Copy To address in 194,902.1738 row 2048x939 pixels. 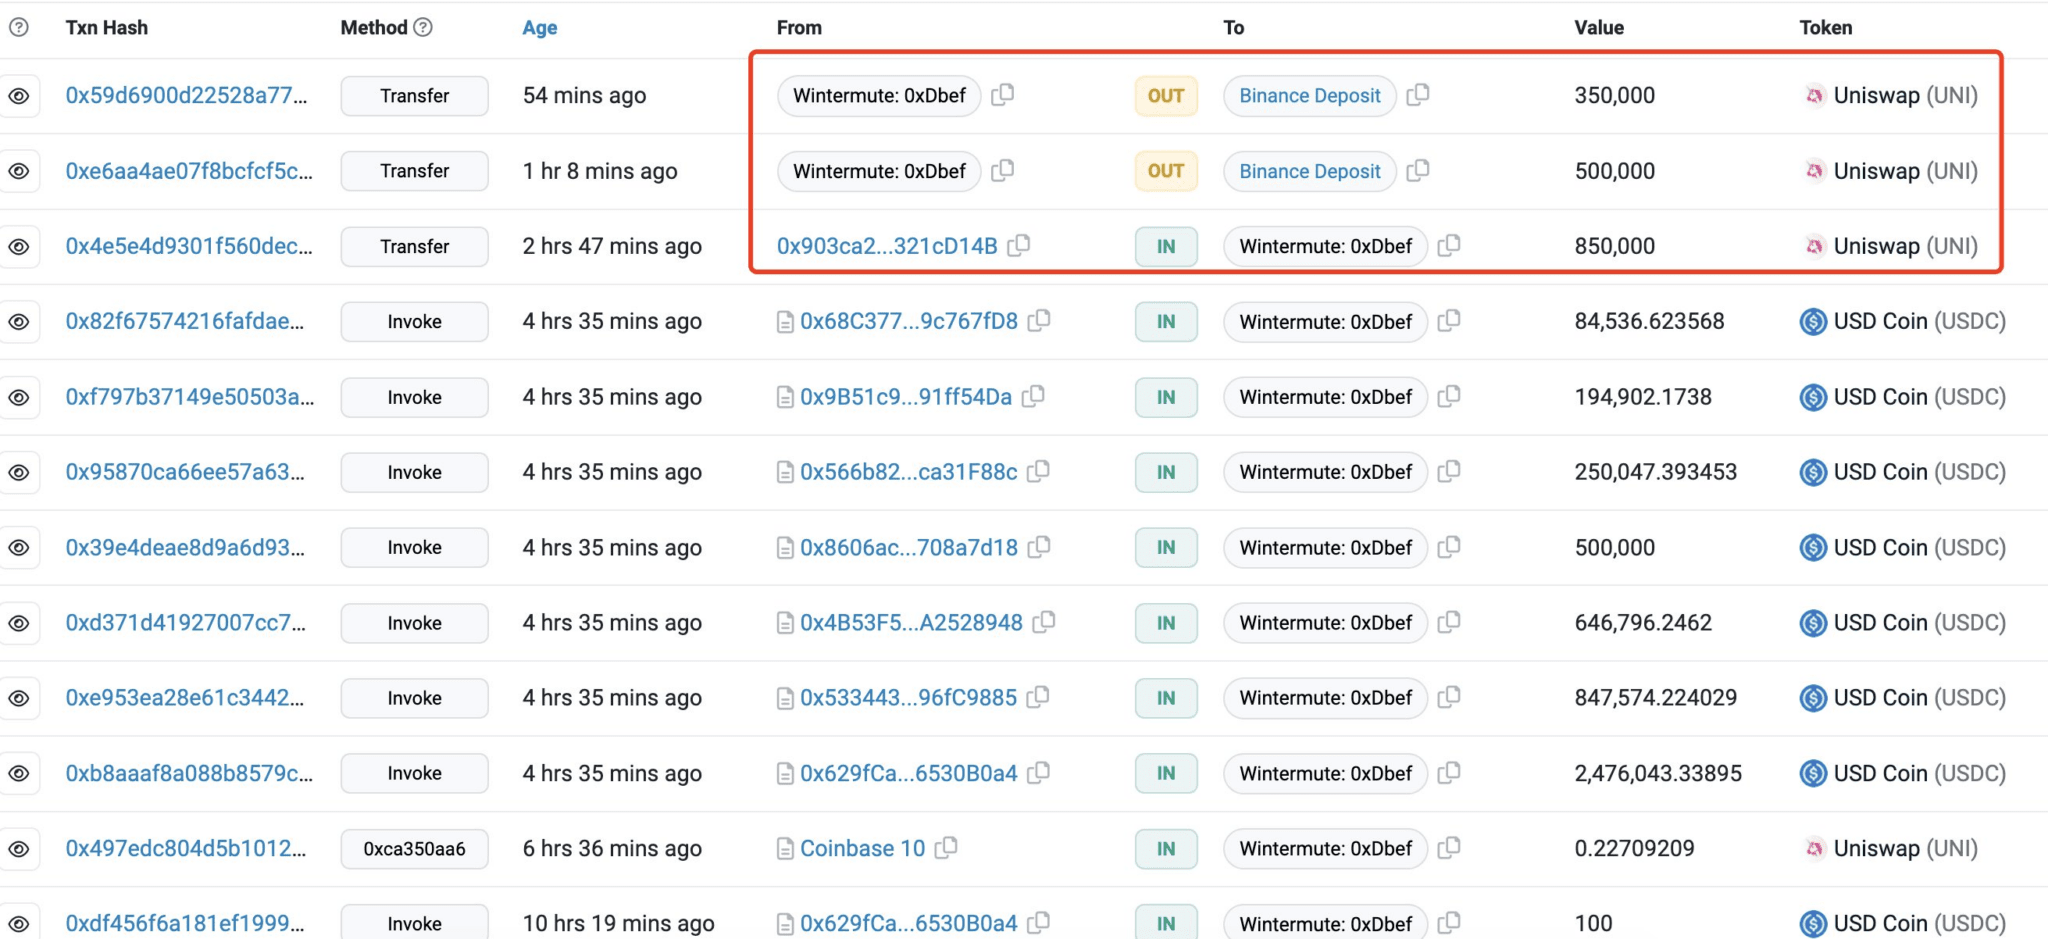(x=1449, y=396)
